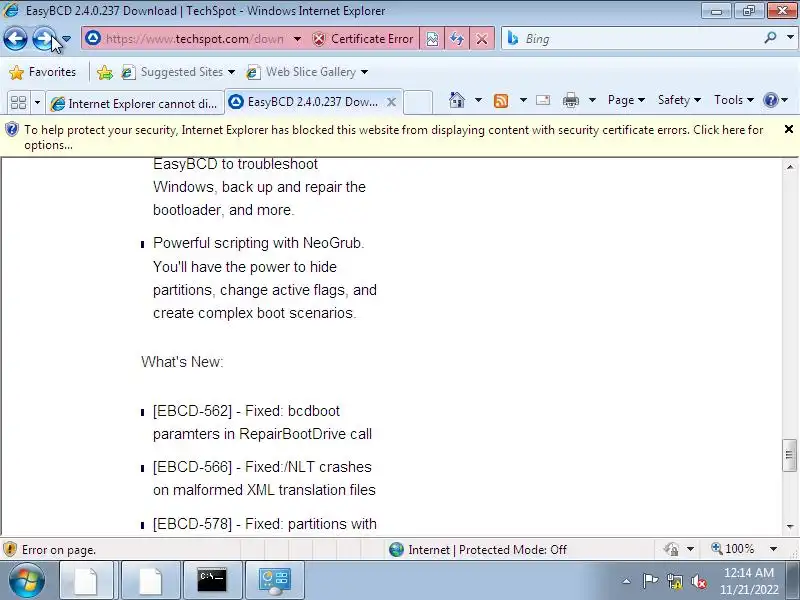Viewport: 800px width, 600px height.
Task: Open the second blank document taskbar item
Action: 151,580
